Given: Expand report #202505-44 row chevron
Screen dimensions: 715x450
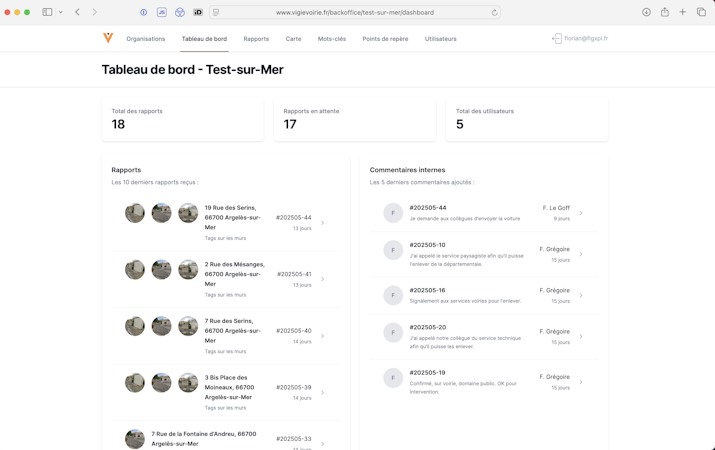Looking at the screenshot, I should click(322, 223).
